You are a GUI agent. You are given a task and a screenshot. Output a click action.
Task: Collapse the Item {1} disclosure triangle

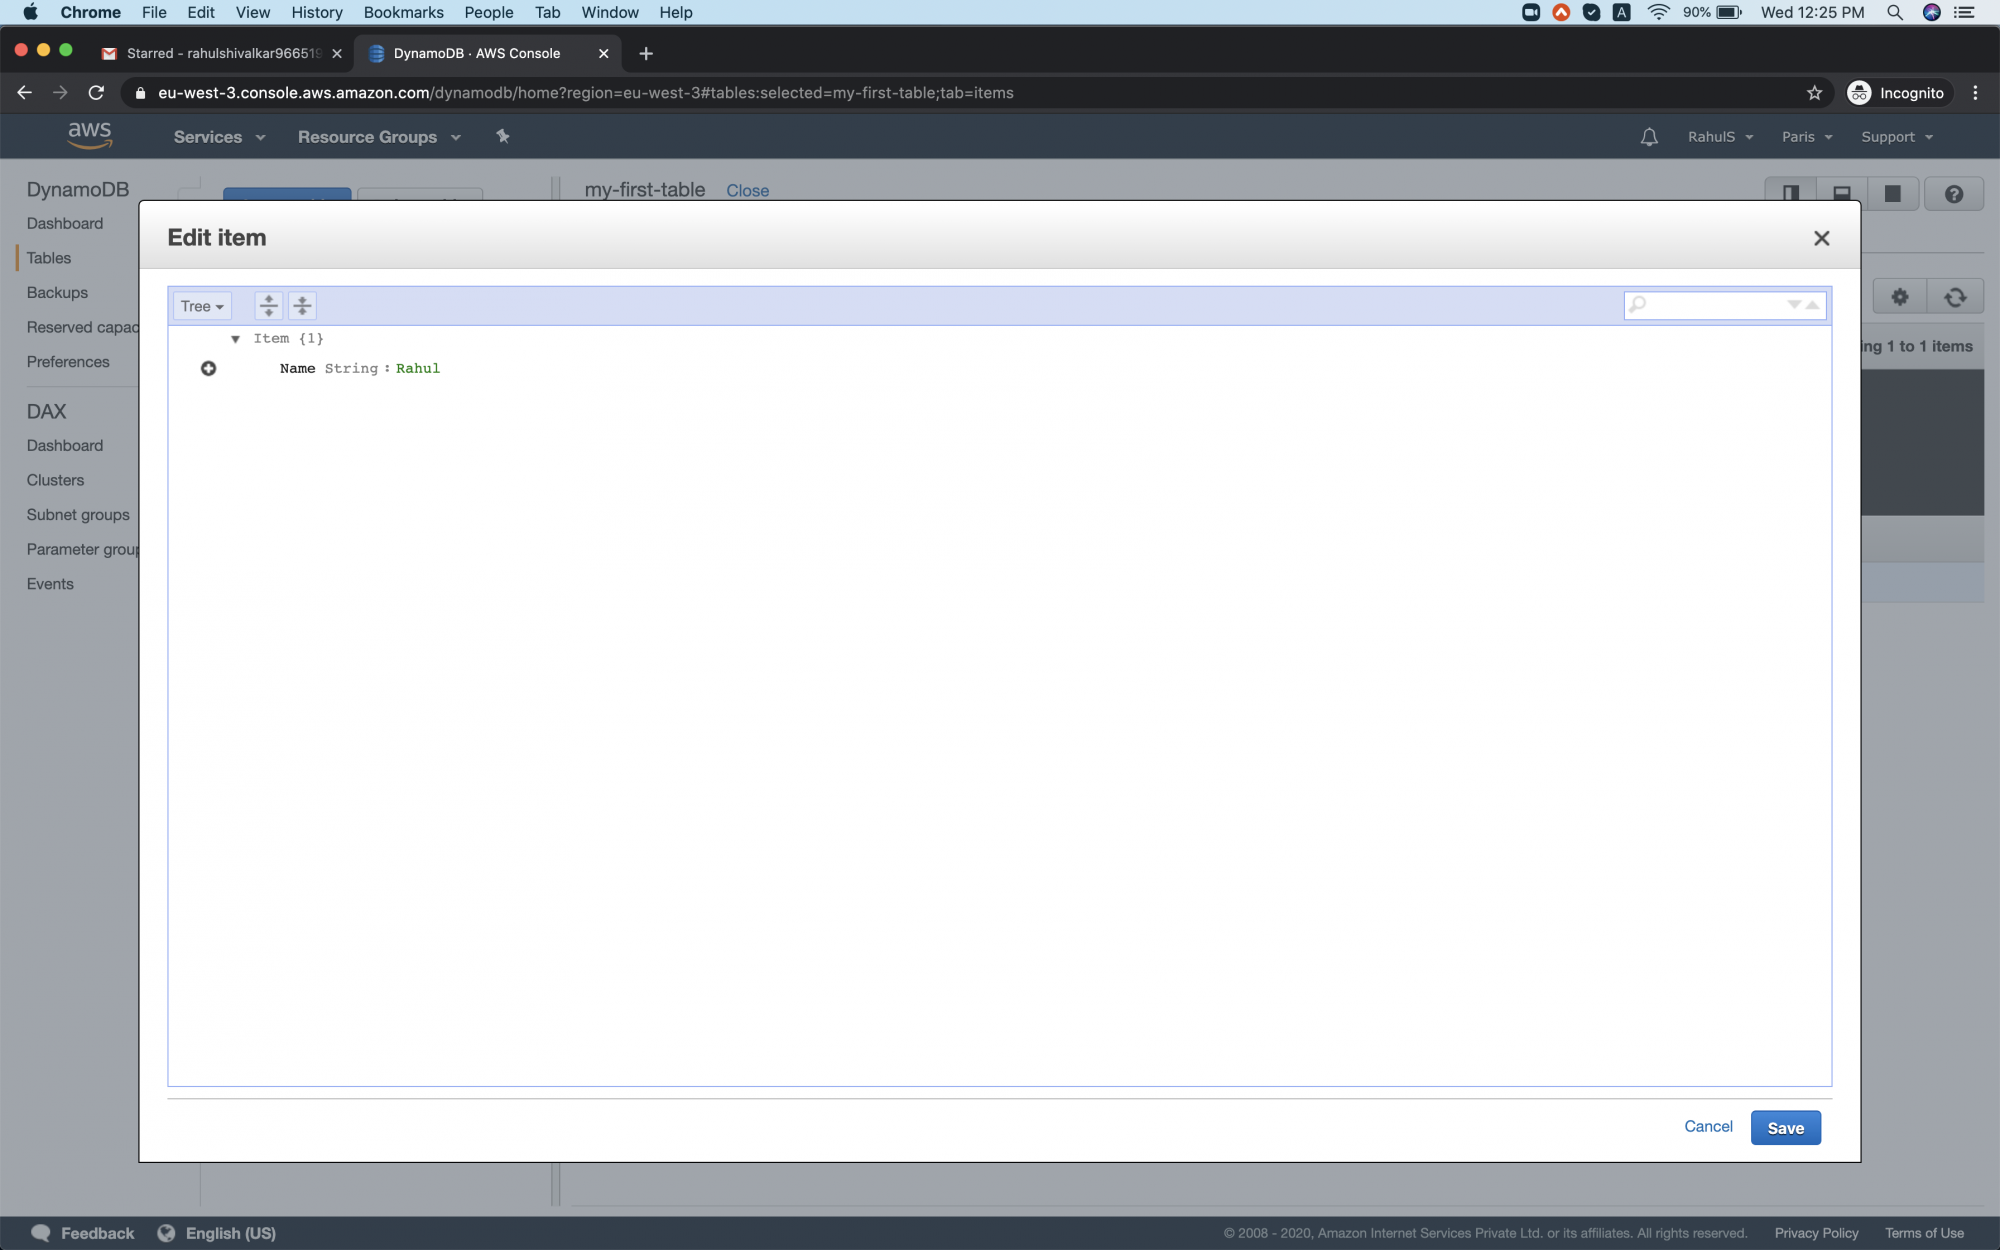point(236,338)
